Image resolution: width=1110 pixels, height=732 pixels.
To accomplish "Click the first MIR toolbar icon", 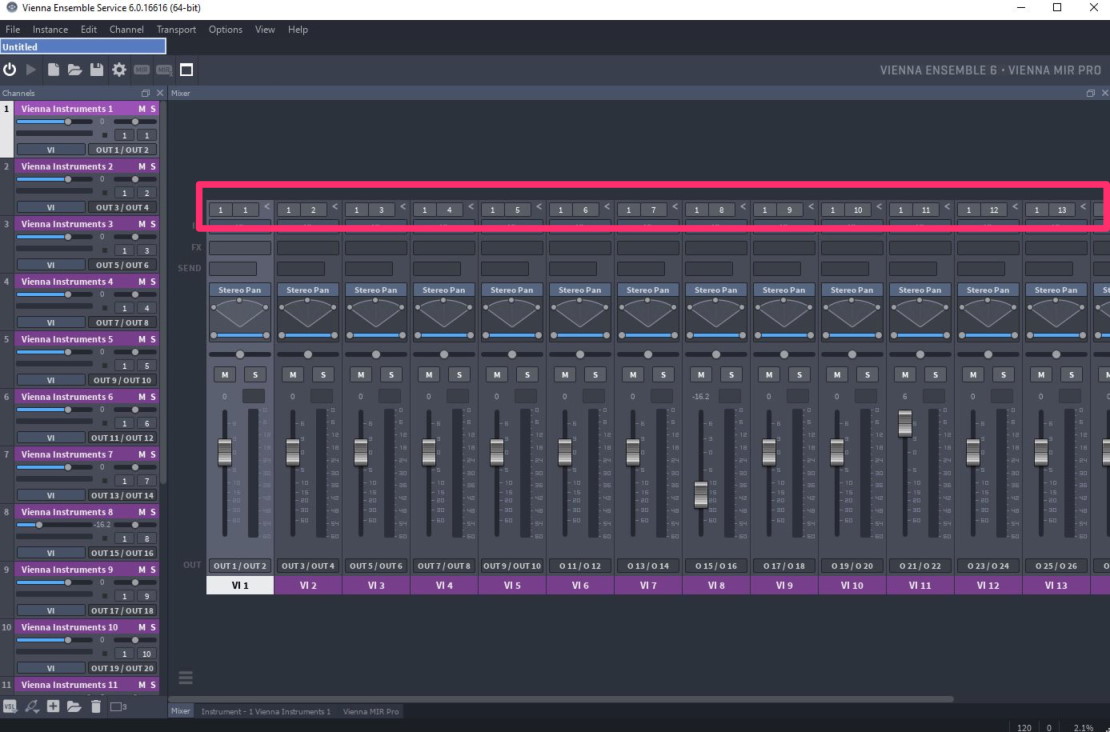I will click(142, 69).
